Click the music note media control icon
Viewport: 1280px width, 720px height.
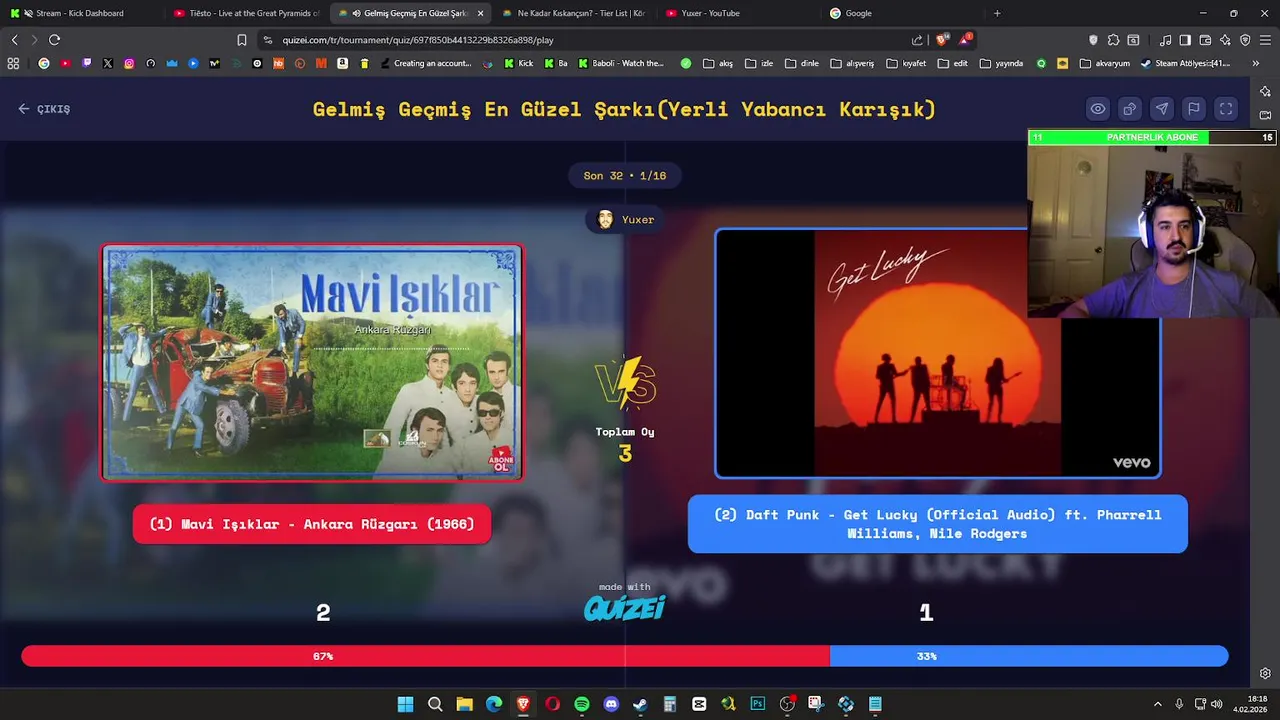pyautogui.click(x=1165, y=40)
